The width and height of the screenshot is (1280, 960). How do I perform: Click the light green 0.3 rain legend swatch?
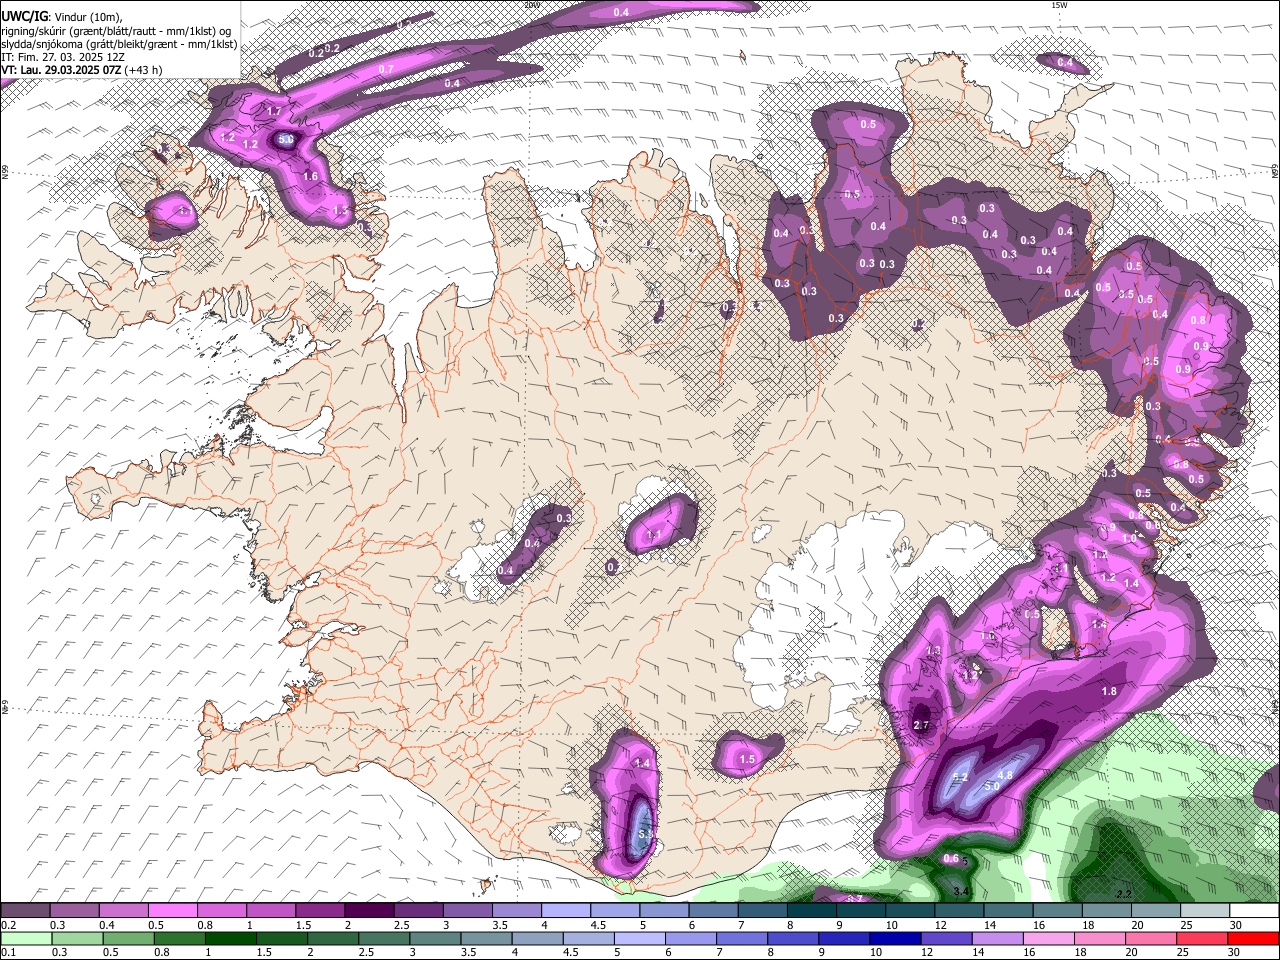click(77, 938)
